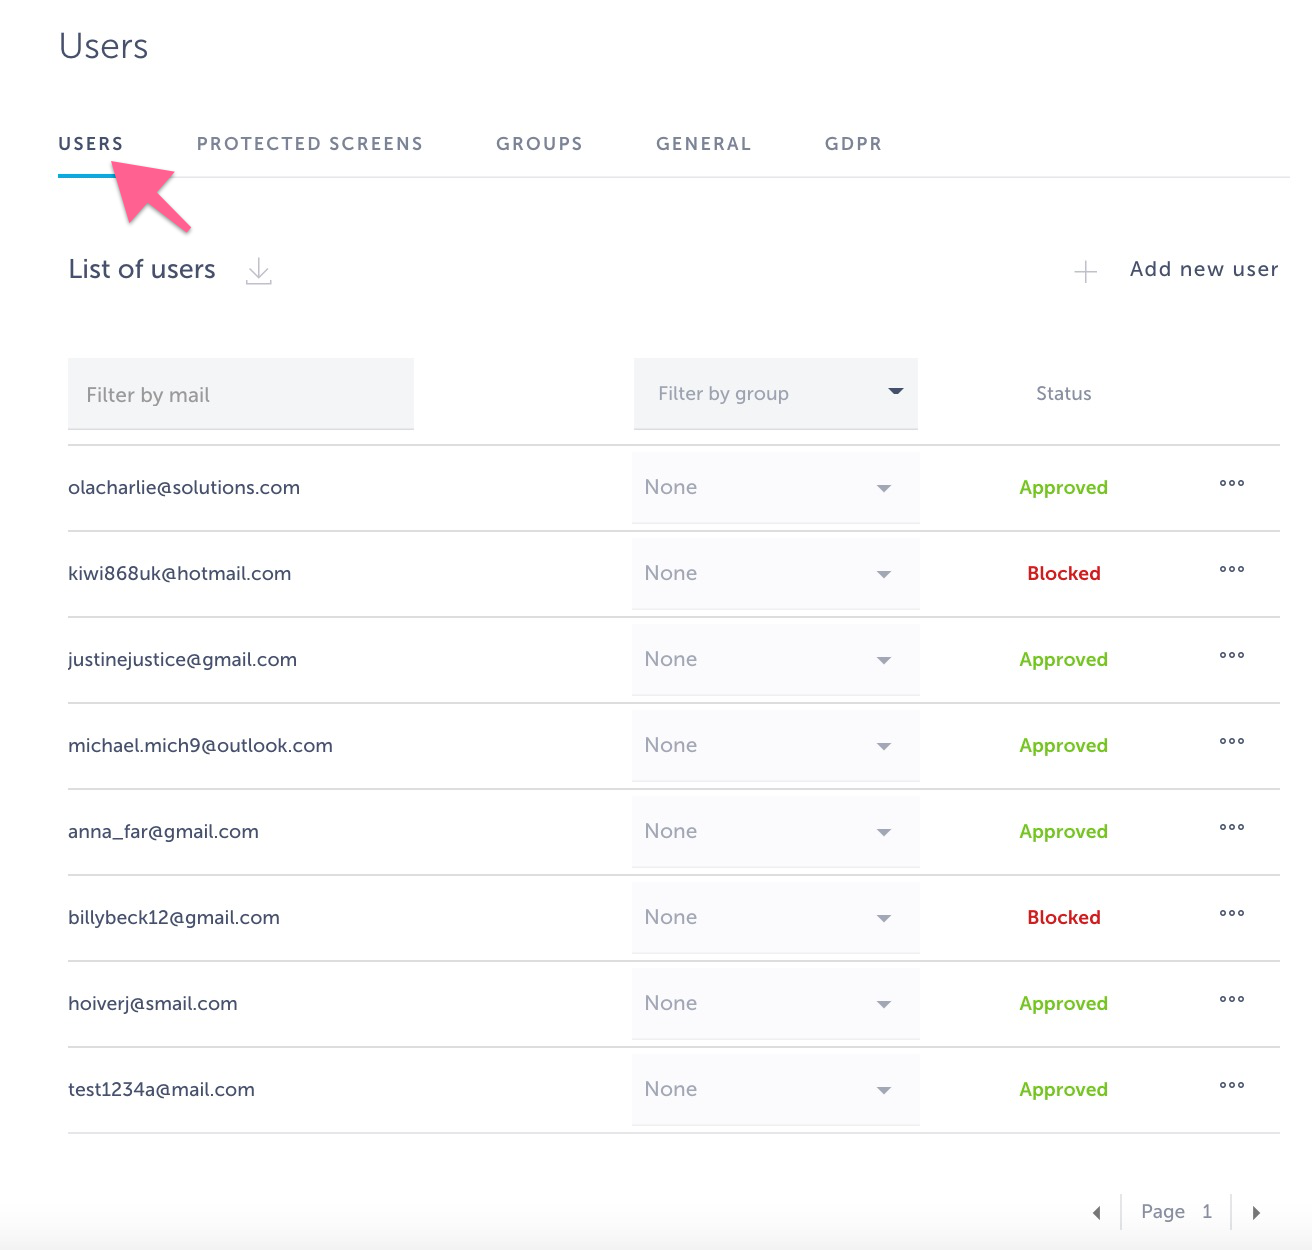Click the Add new user link
This screenshot has width=1312, height=1250.
(1204, 269)
